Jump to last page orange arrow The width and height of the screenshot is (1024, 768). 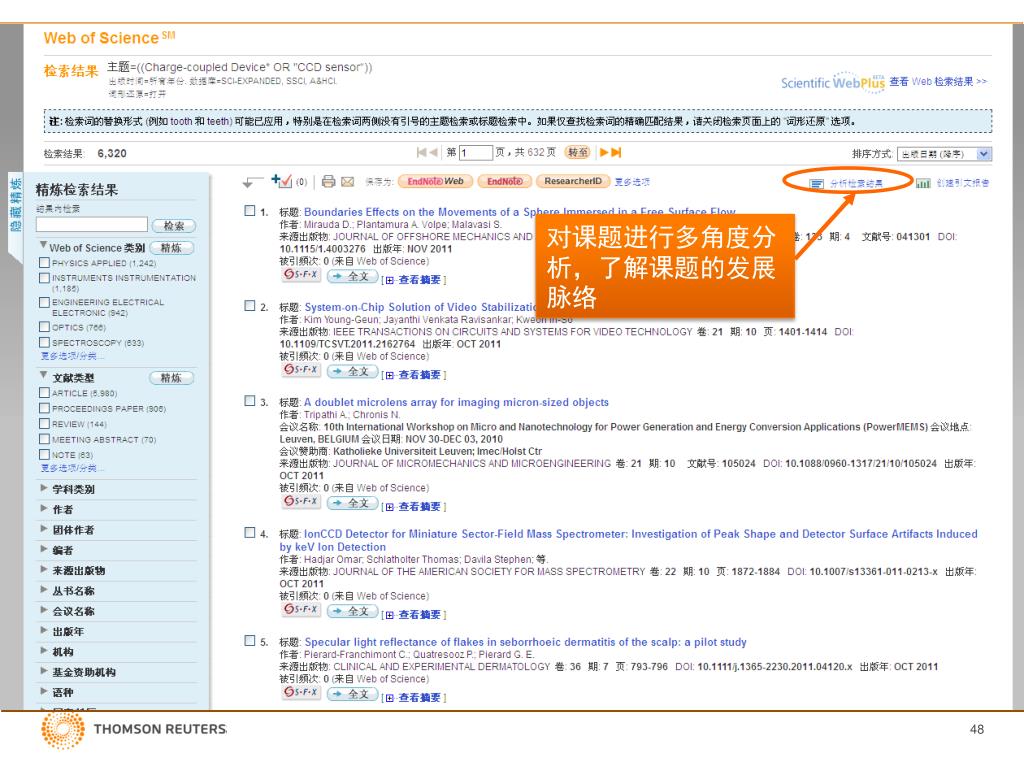pyautogui.click(x=616, y=152)
